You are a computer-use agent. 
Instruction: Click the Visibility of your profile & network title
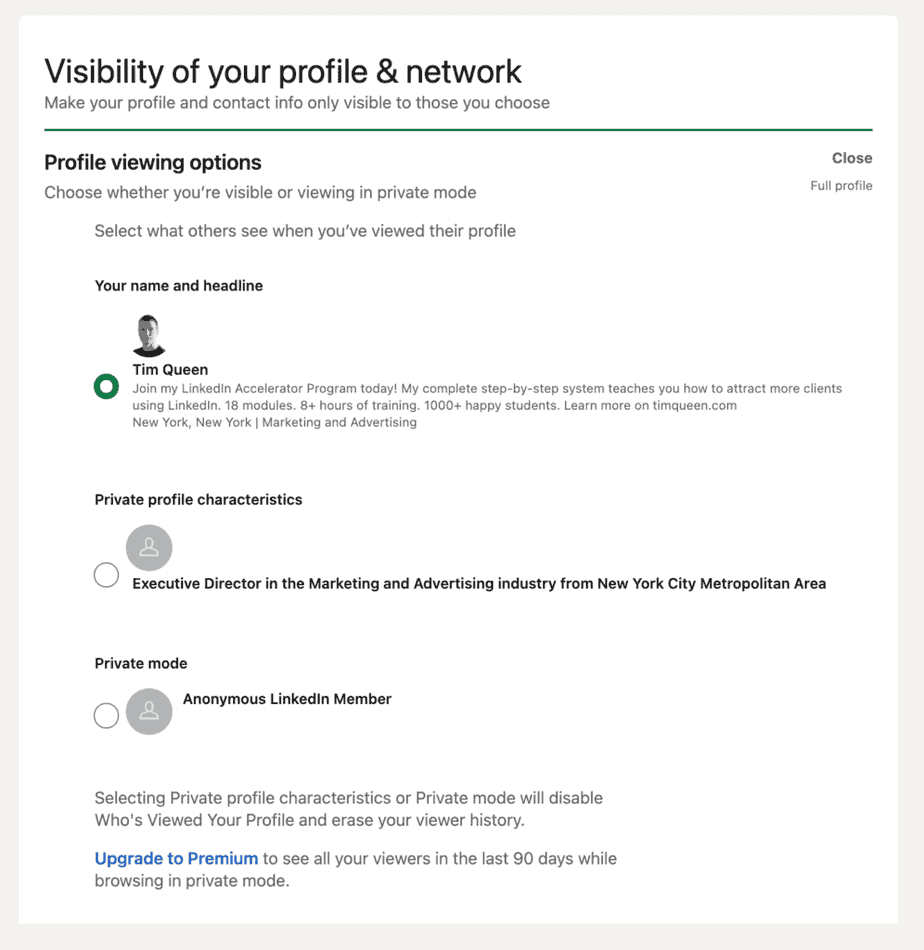(x=283, y=72)
